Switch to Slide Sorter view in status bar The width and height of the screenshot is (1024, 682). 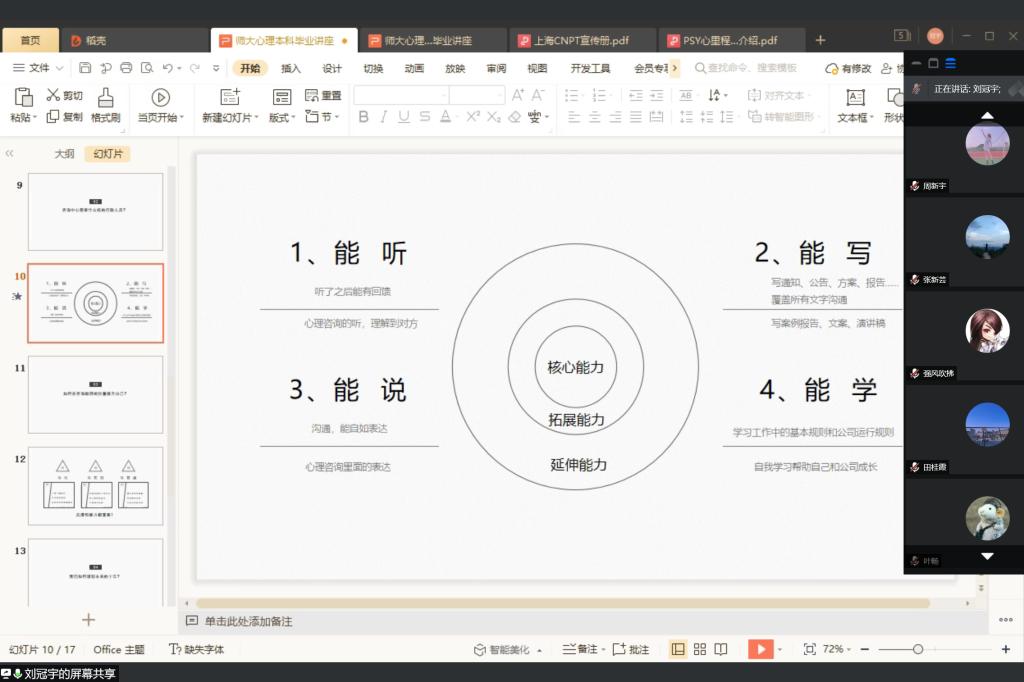coord(699,649)
